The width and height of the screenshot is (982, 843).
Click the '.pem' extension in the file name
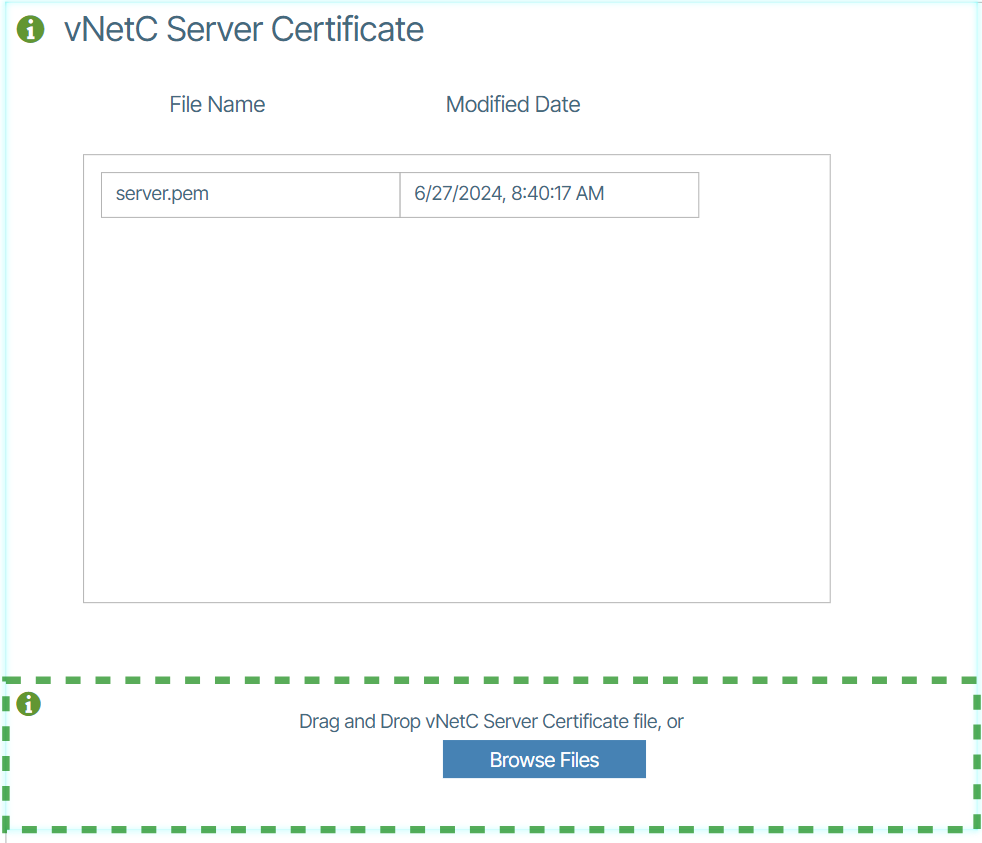coord(190,194)
